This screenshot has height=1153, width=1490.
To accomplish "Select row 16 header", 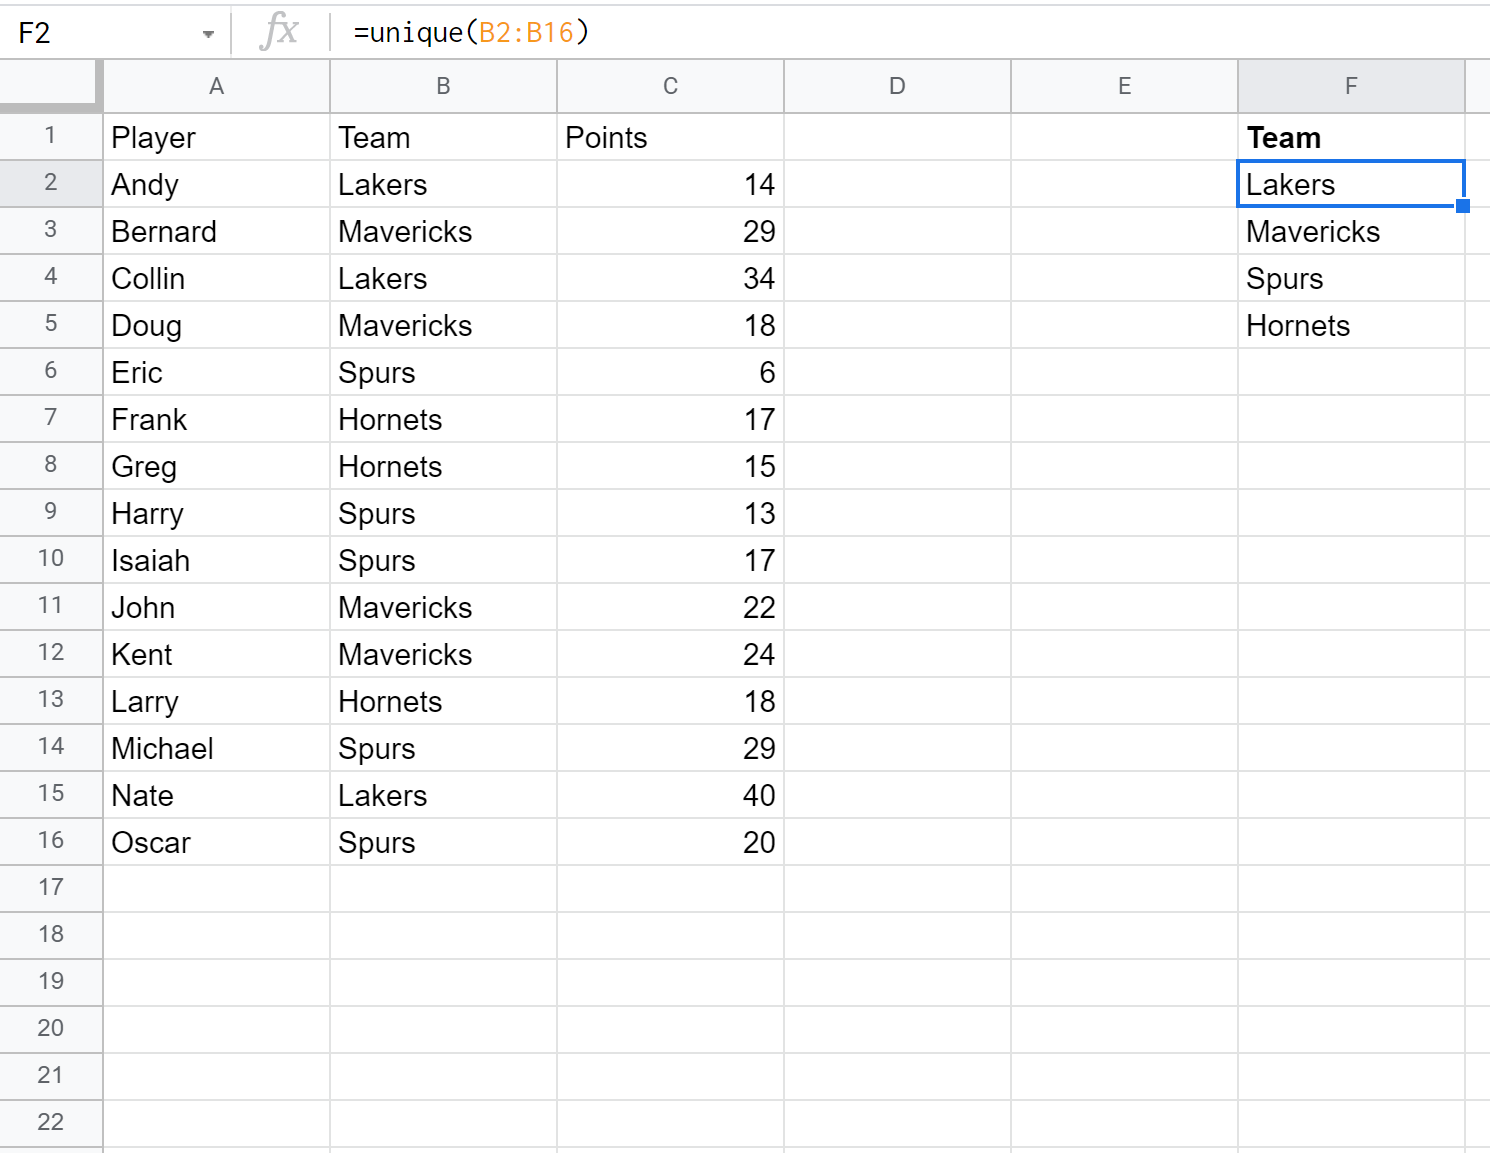I will point(50,841).
